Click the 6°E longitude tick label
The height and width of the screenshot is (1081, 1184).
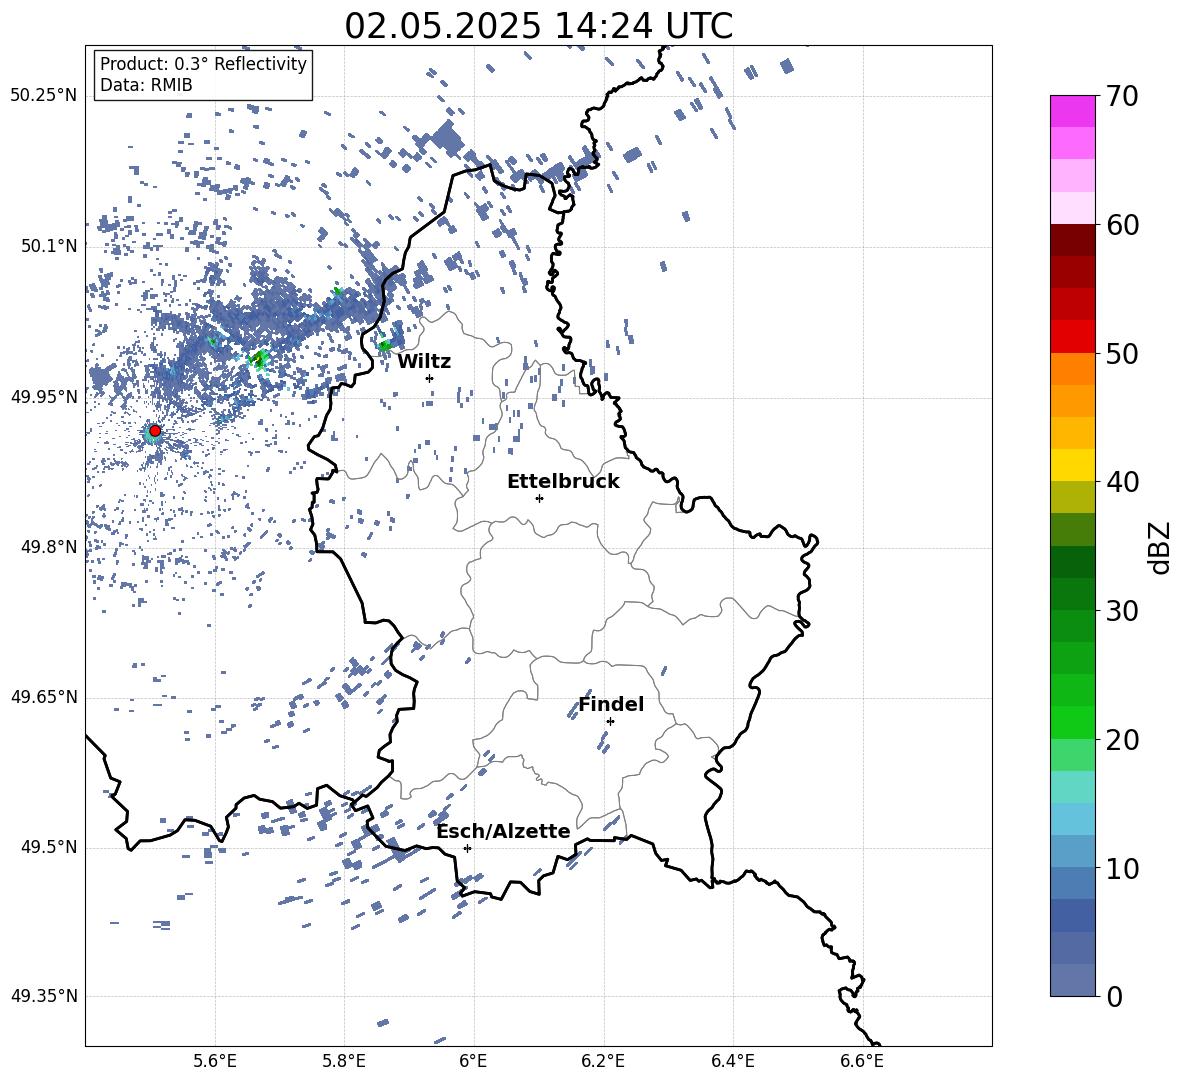[473, 1061]
